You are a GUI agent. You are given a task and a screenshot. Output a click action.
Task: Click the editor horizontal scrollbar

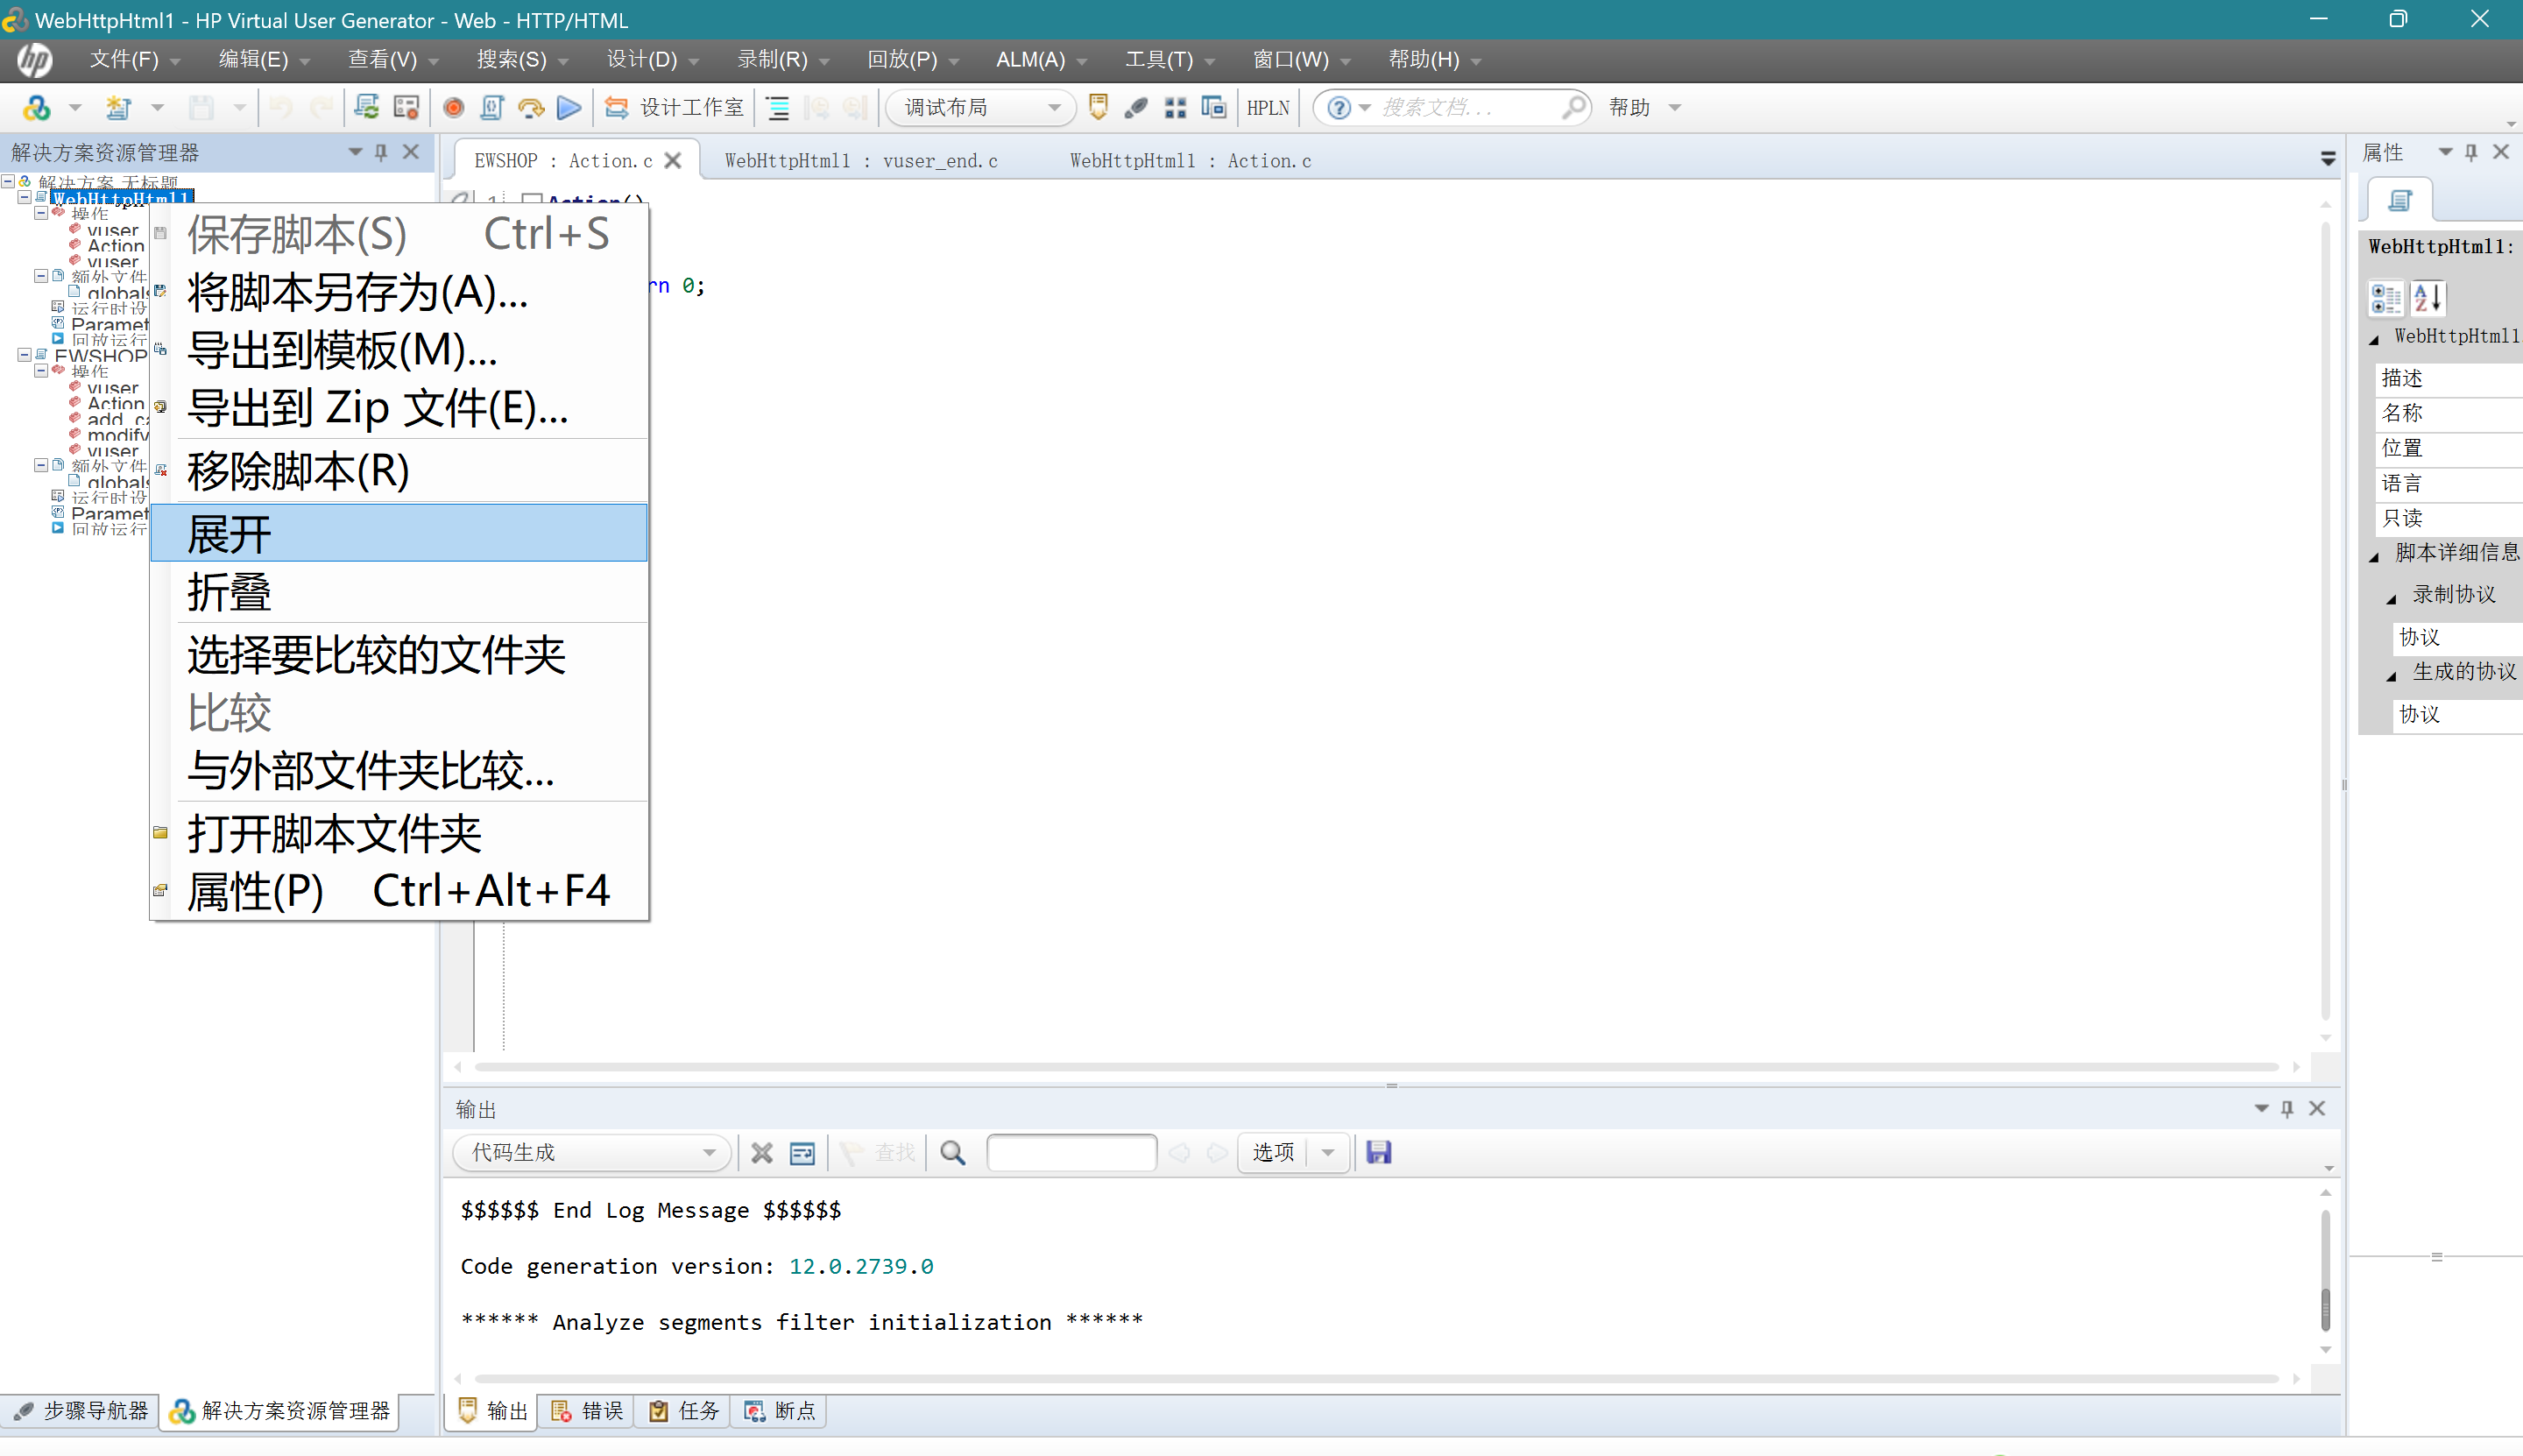click(1376, 1067)
